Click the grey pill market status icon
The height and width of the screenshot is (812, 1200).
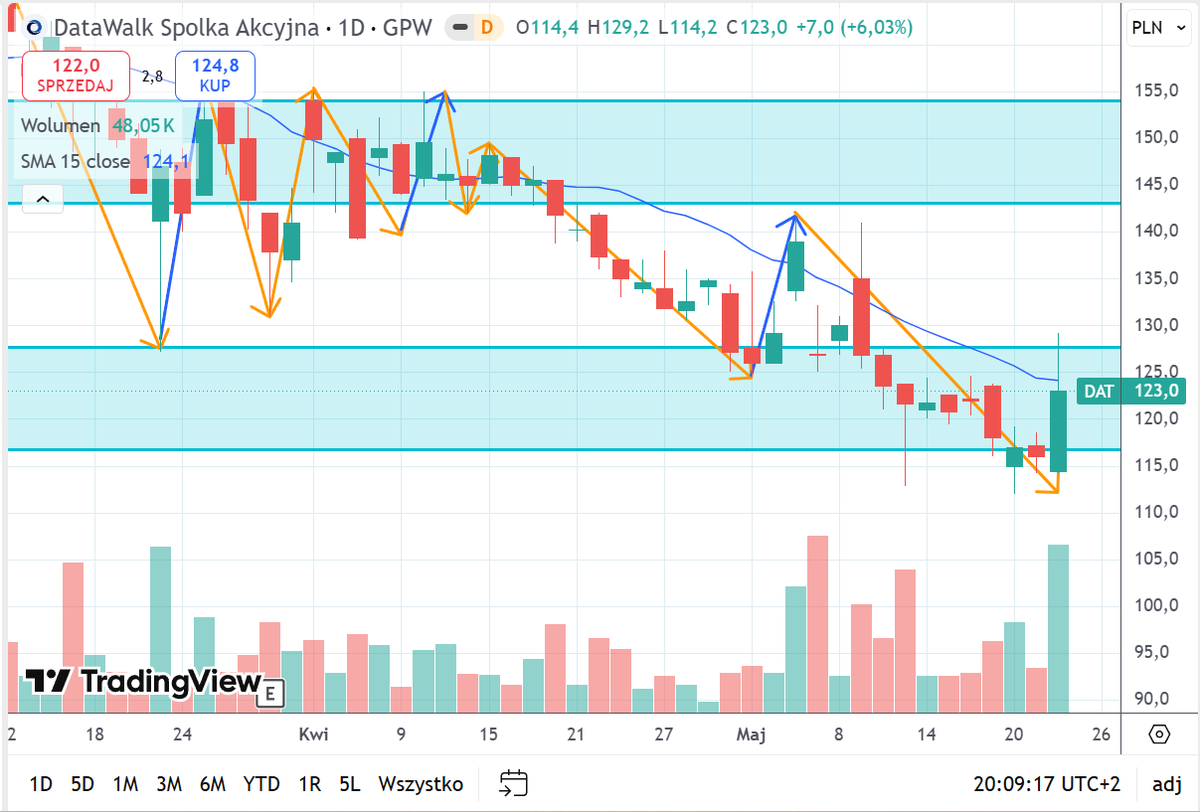(x=459, y=27)
